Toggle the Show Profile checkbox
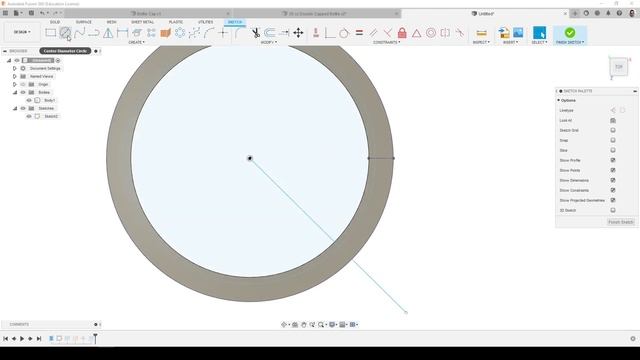The image size is (640, 360). [x=613, y=160]
